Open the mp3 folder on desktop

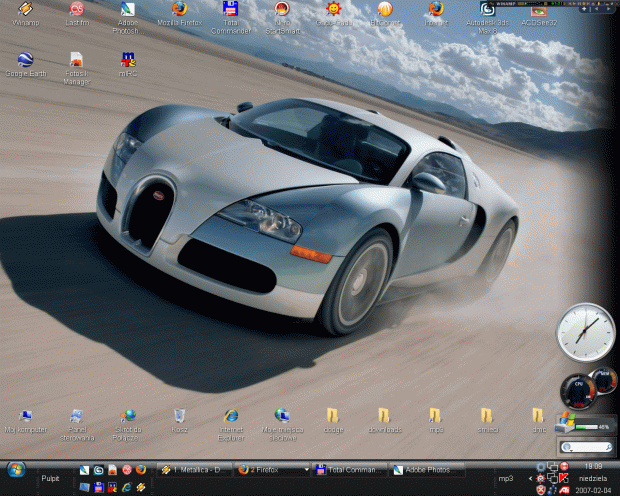[x=435, y=416]
